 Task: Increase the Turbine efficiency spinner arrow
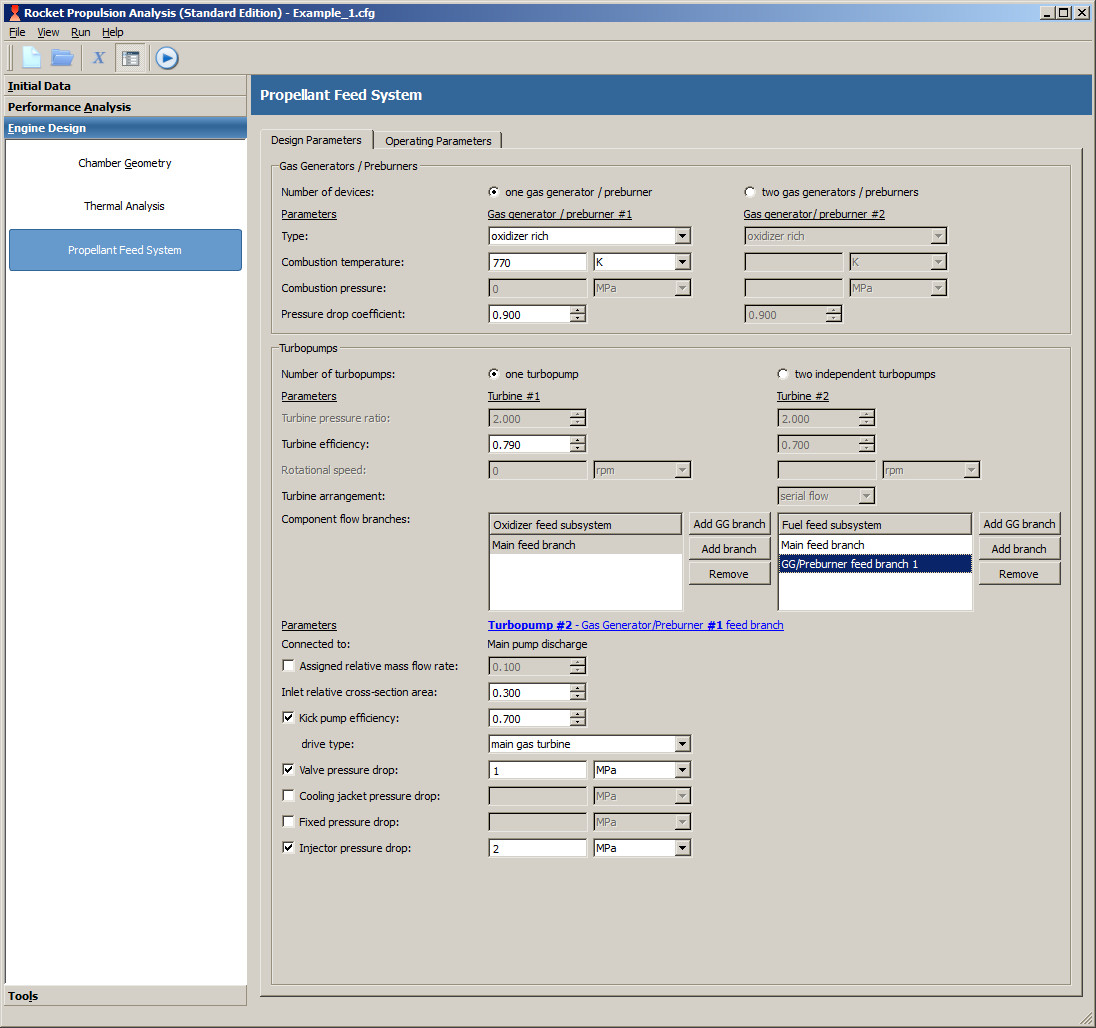coord(577,440)
